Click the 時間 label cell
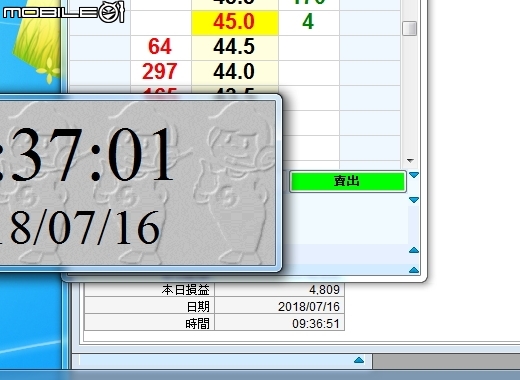Screen dimensions: 520x380 pyautogui.click(x=150, y=323)
